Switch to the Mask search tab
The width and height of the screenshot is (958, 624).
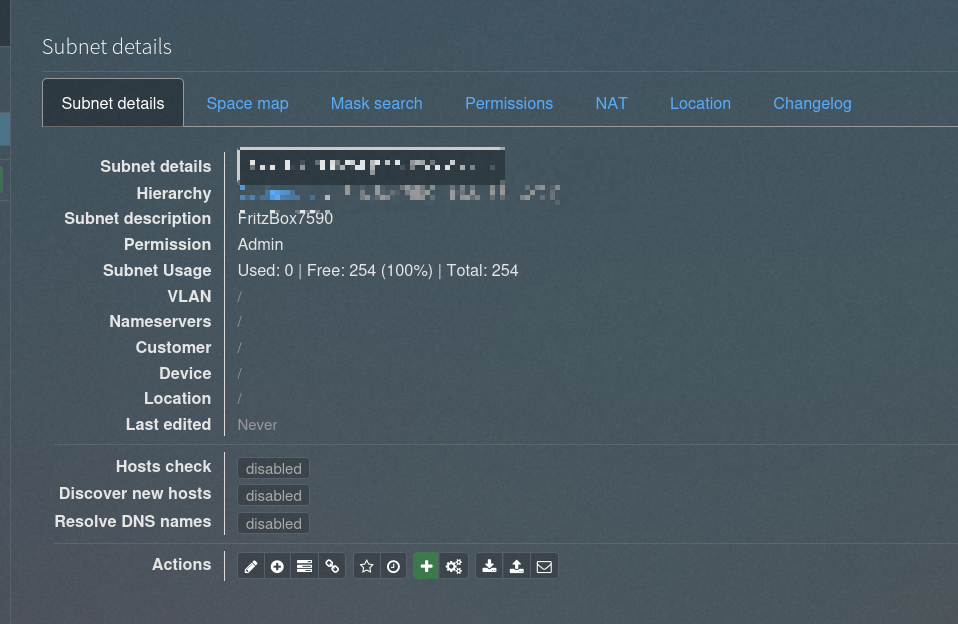(376, 103)
